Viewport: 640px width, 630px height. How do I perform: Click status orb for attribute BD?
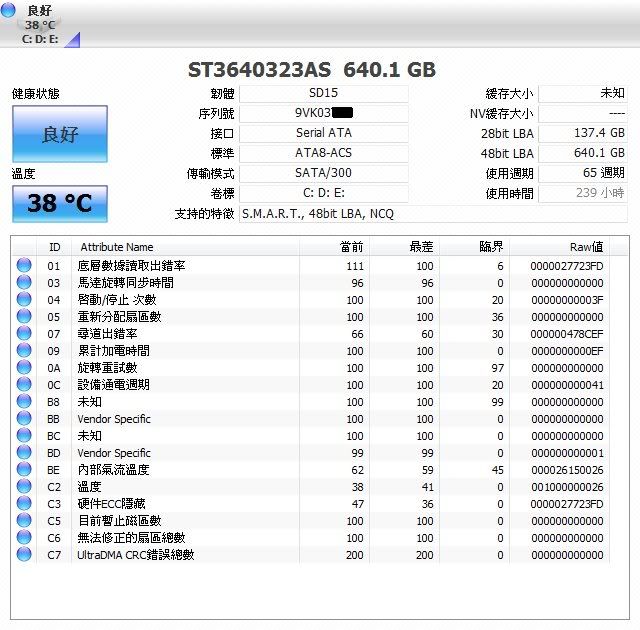(x=24, y=453)
